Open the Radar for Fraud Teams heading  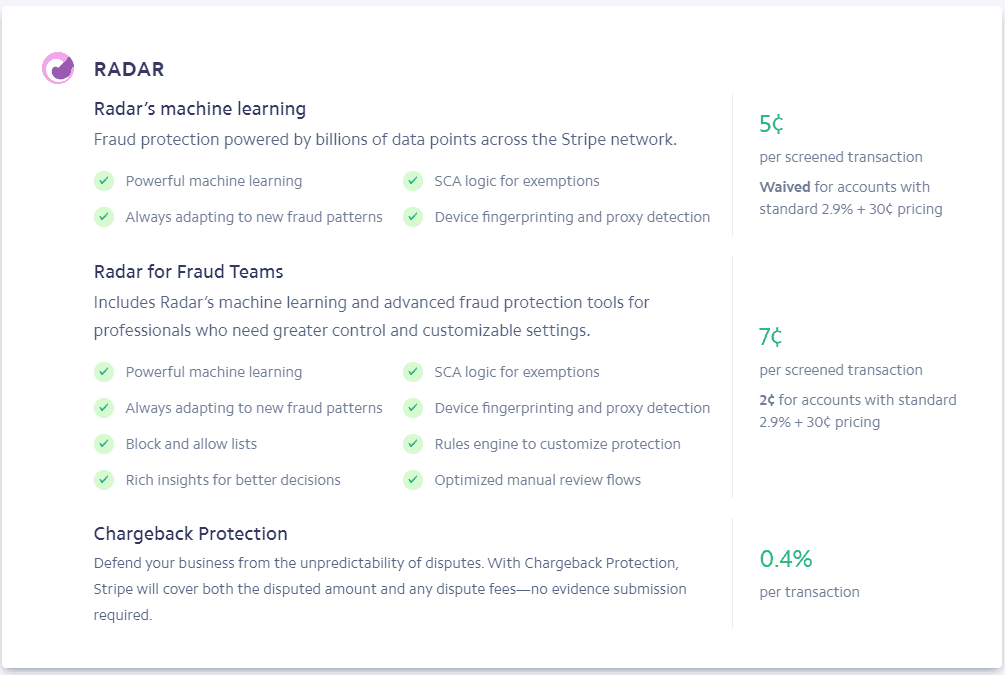coord(189,271)
